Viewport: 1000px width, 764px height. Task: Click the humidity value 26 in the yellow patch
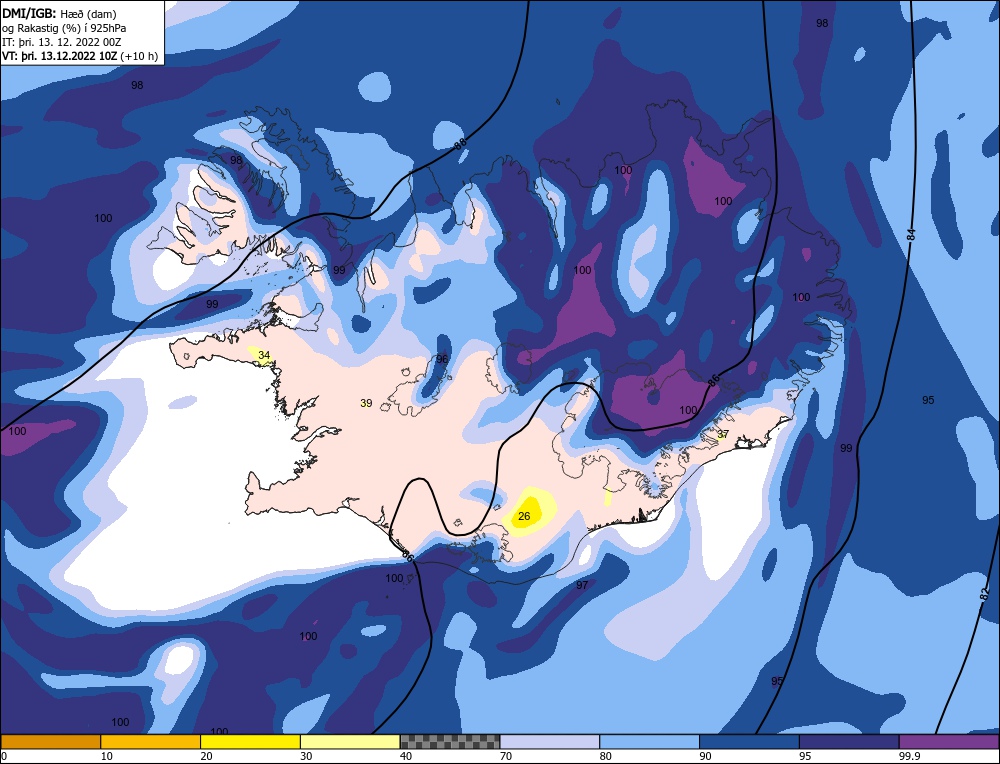coord(524,516)
